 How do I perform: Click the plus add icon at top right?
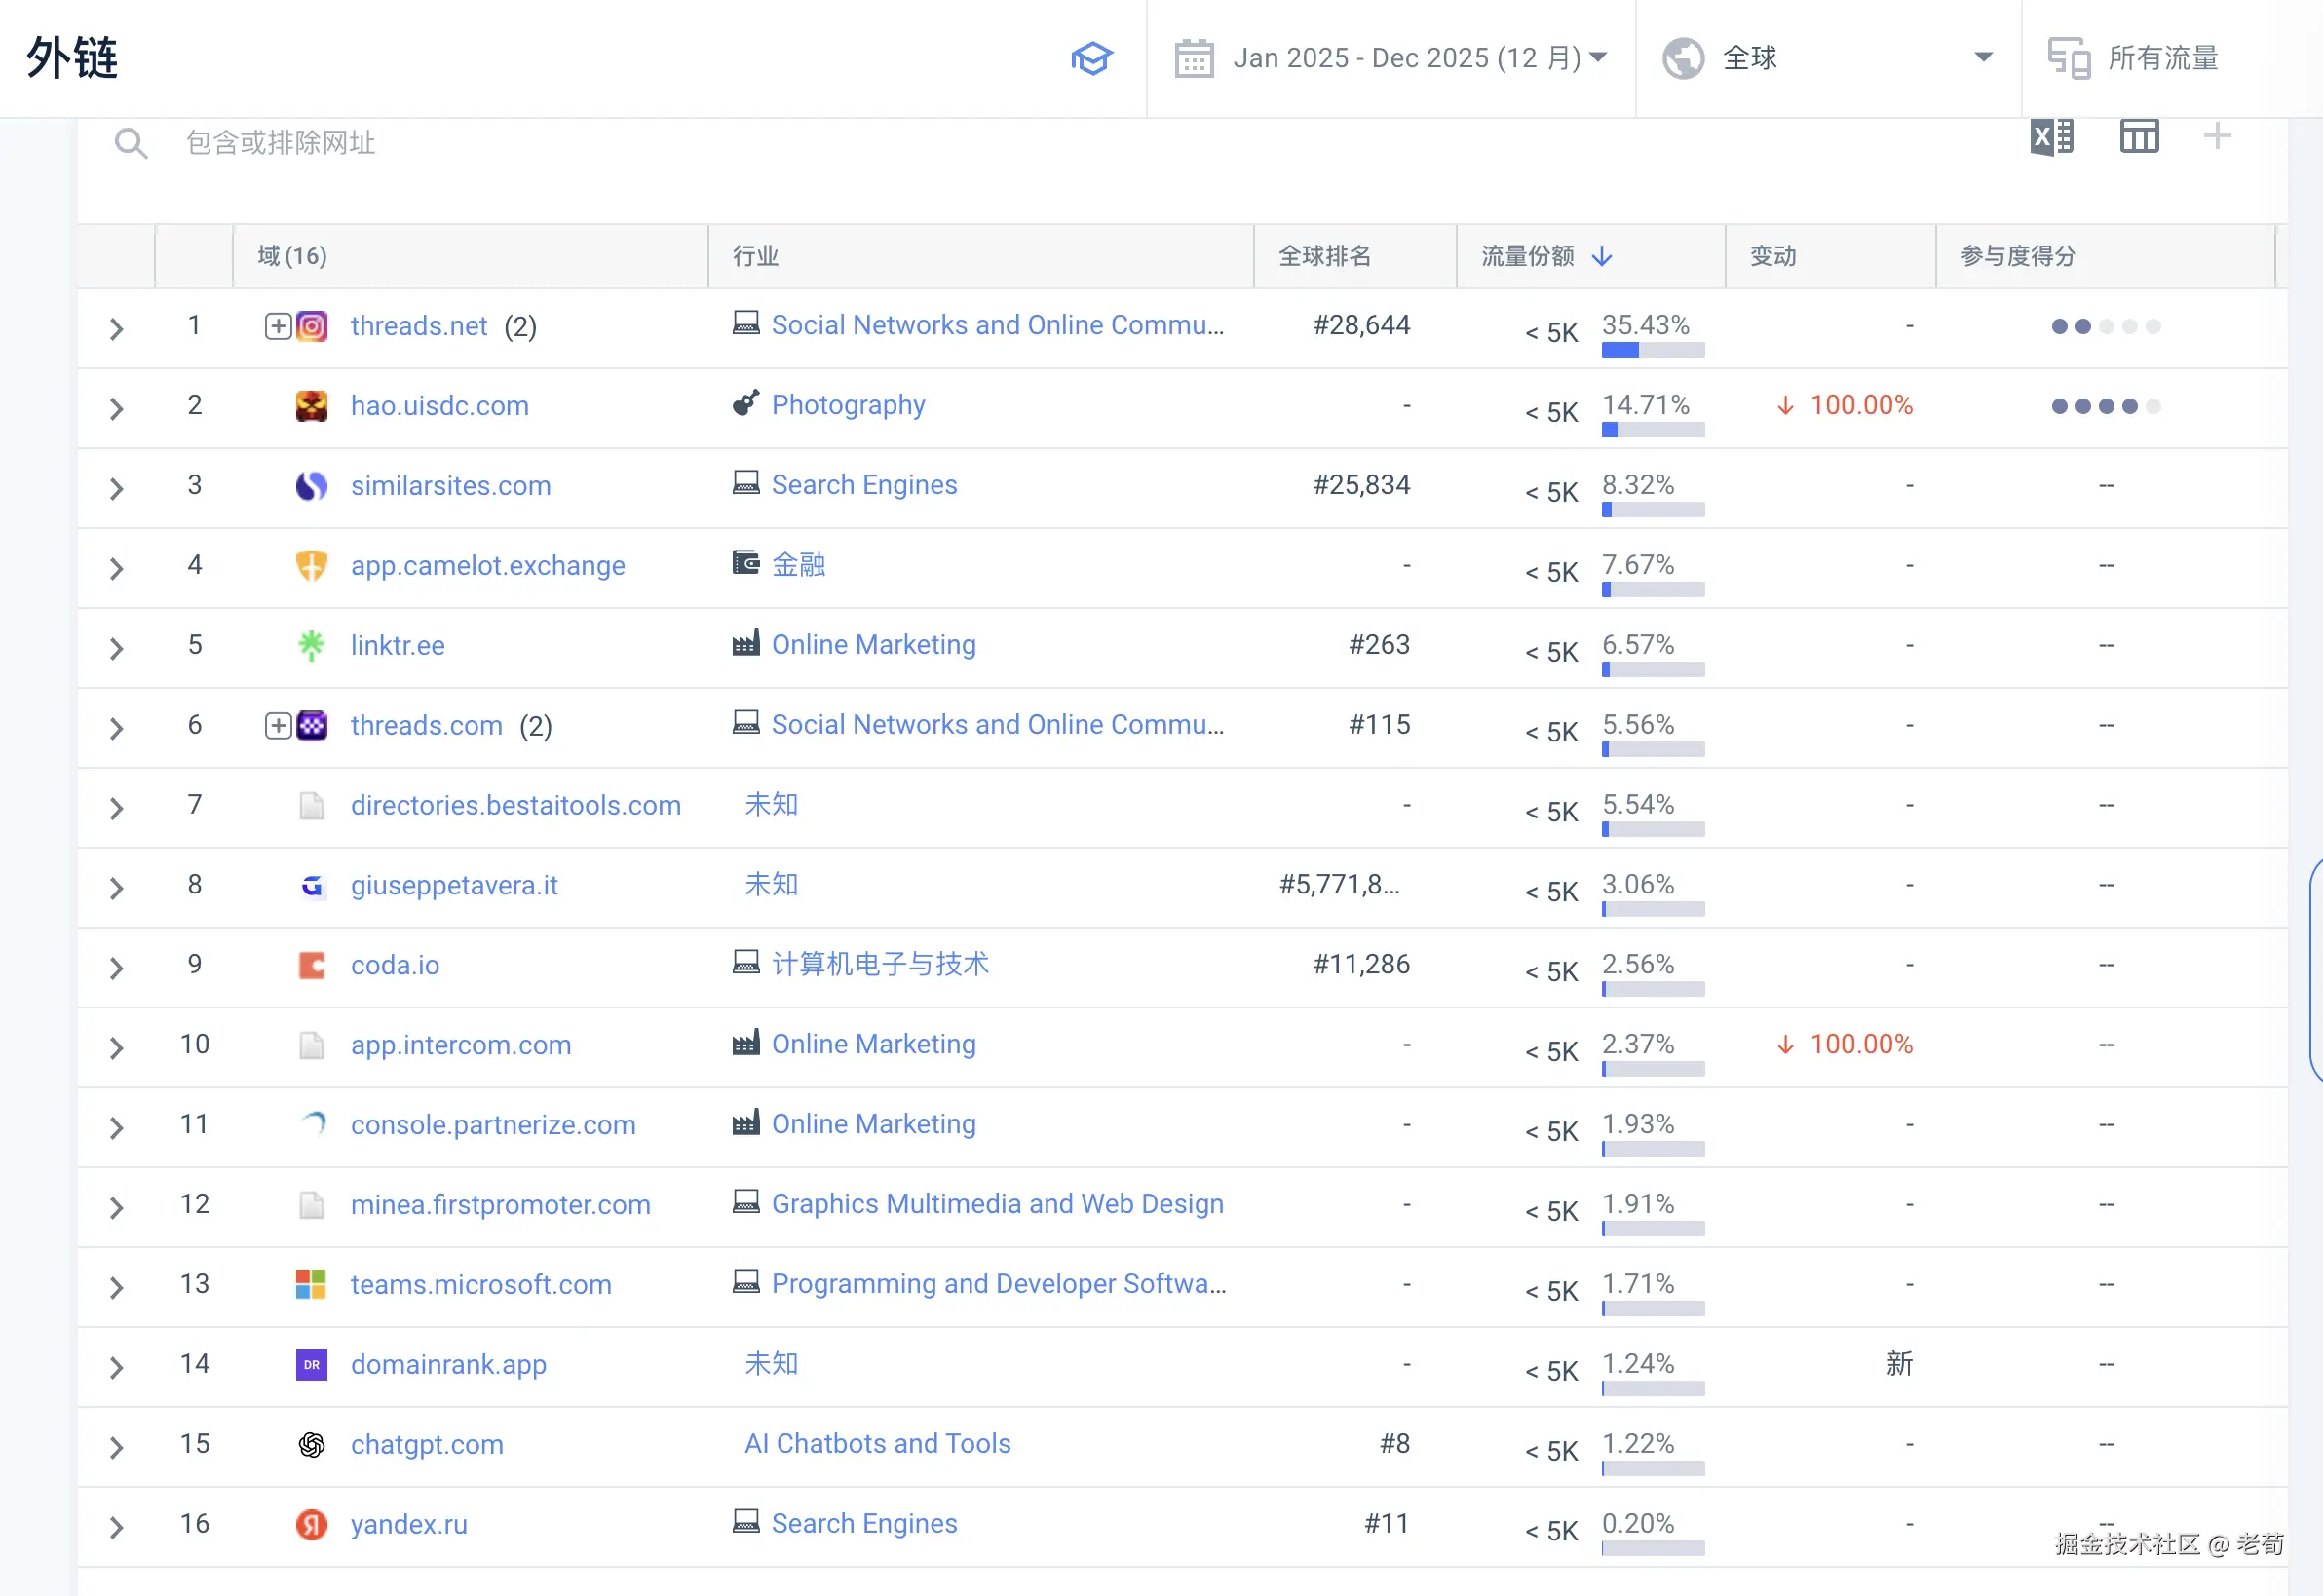click(x=2217, y=136)
